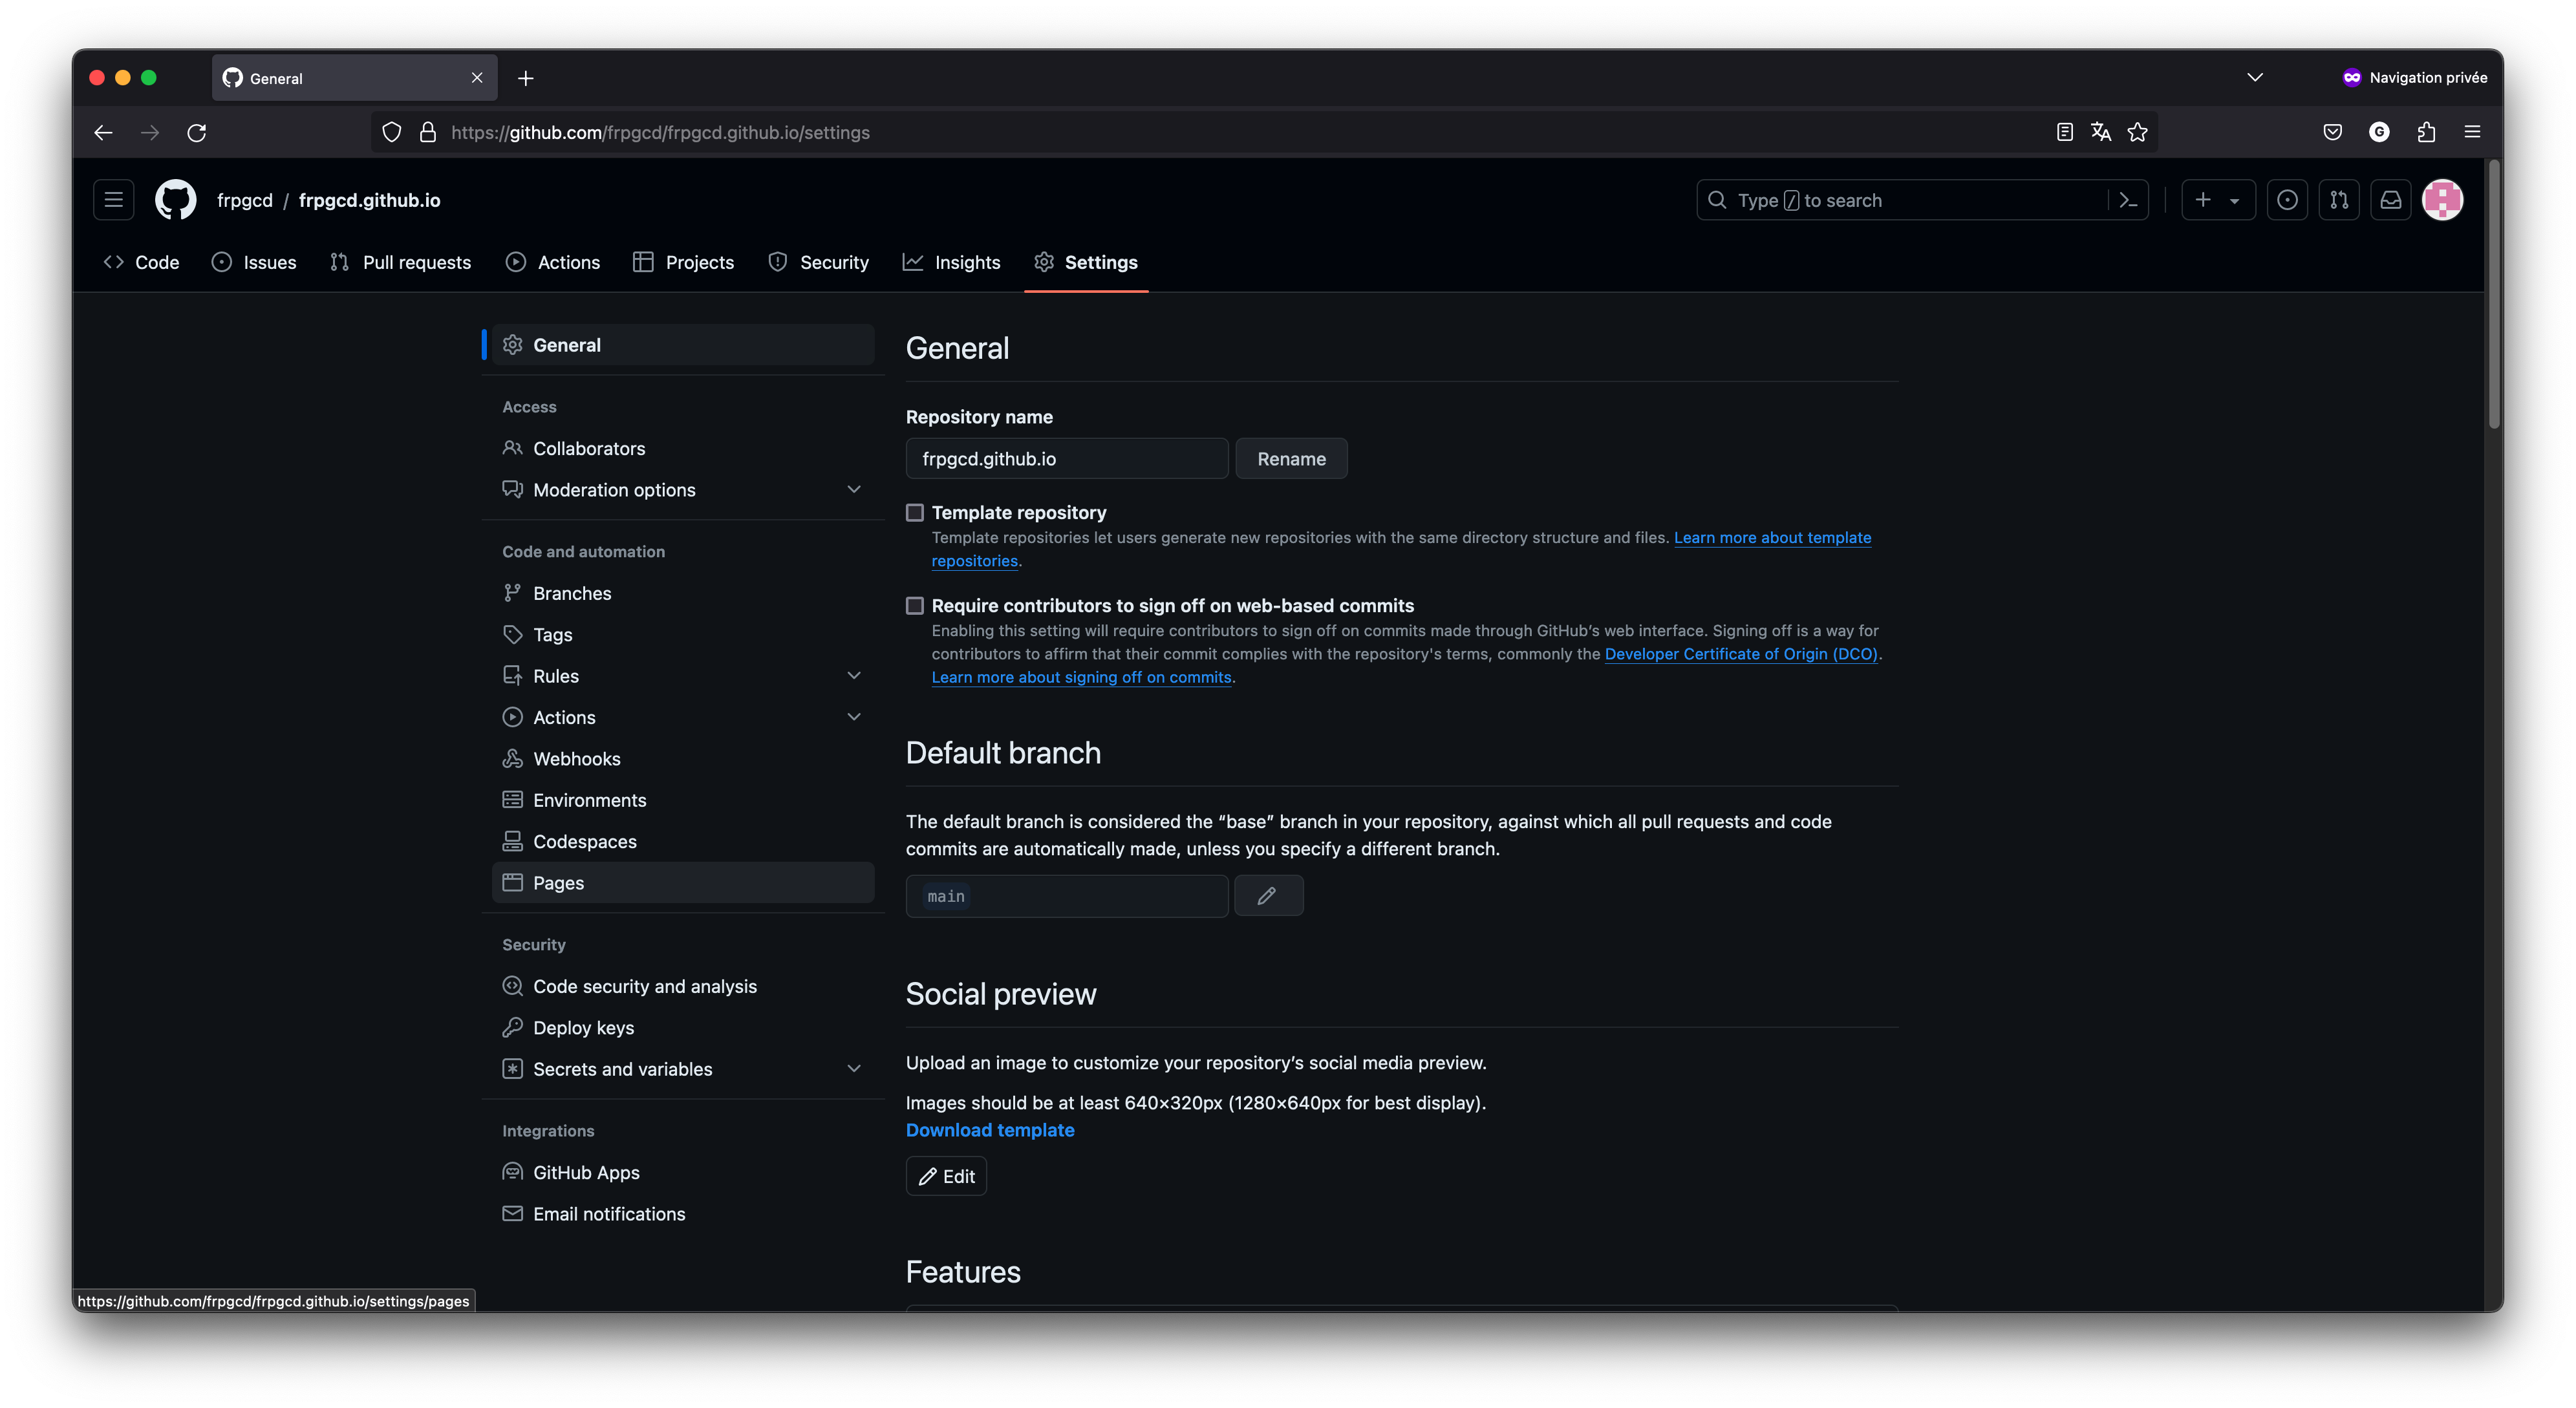The height and width of the screenshot is (1408, 2576).
Task: Open the Projects tab
Action: [x=684, y=262]
